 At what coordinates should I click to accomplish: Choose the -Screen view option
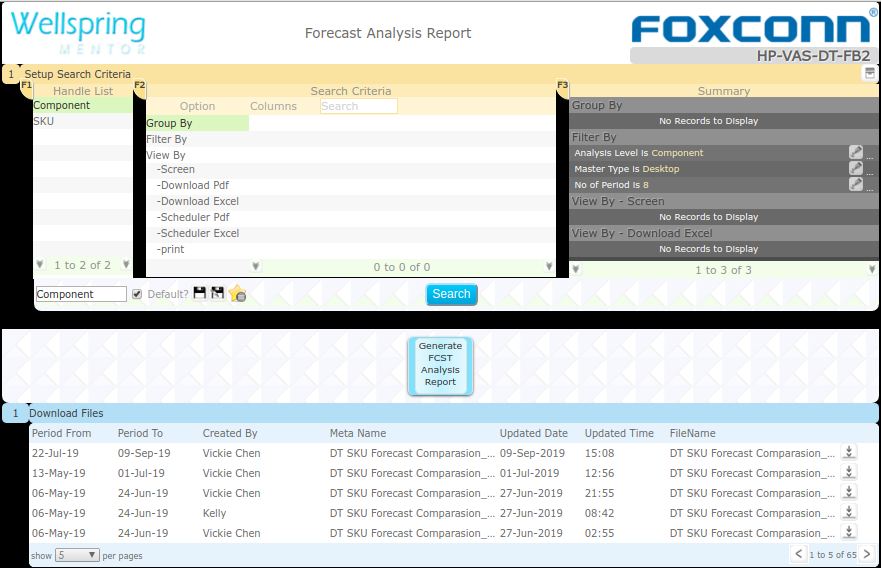(x=175, y=169)
